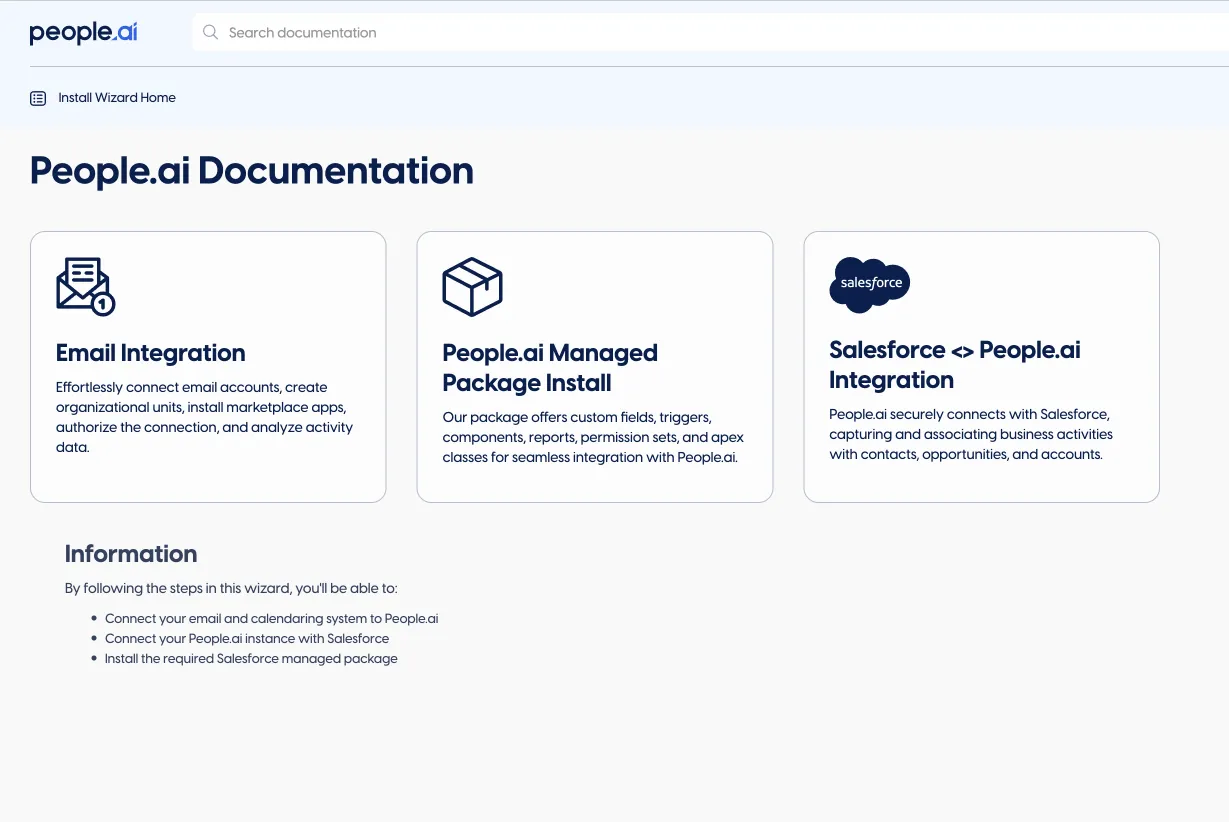Click the Salesforce cloud logo
Image resolution: width=1229 pixels, height=822 pixels.
tap(870, 284)
